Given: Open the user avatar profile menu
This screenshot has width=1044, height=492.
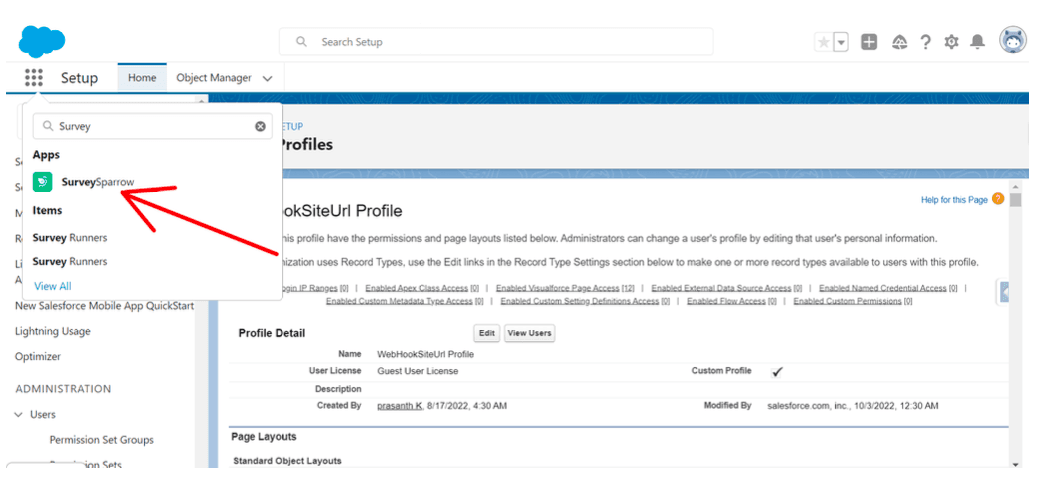Looking at the screenshot, I should pos(1013,41).
